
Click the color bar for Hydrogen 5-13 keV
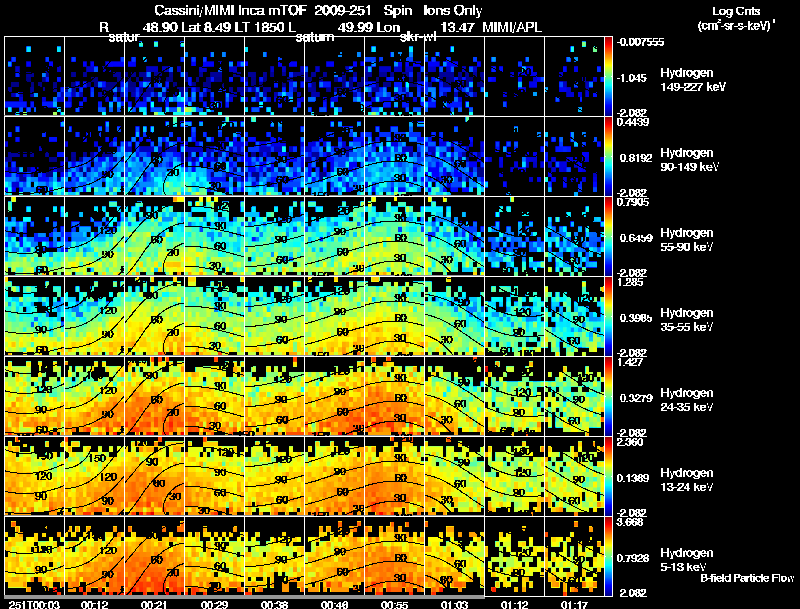[x=609, y=556]
